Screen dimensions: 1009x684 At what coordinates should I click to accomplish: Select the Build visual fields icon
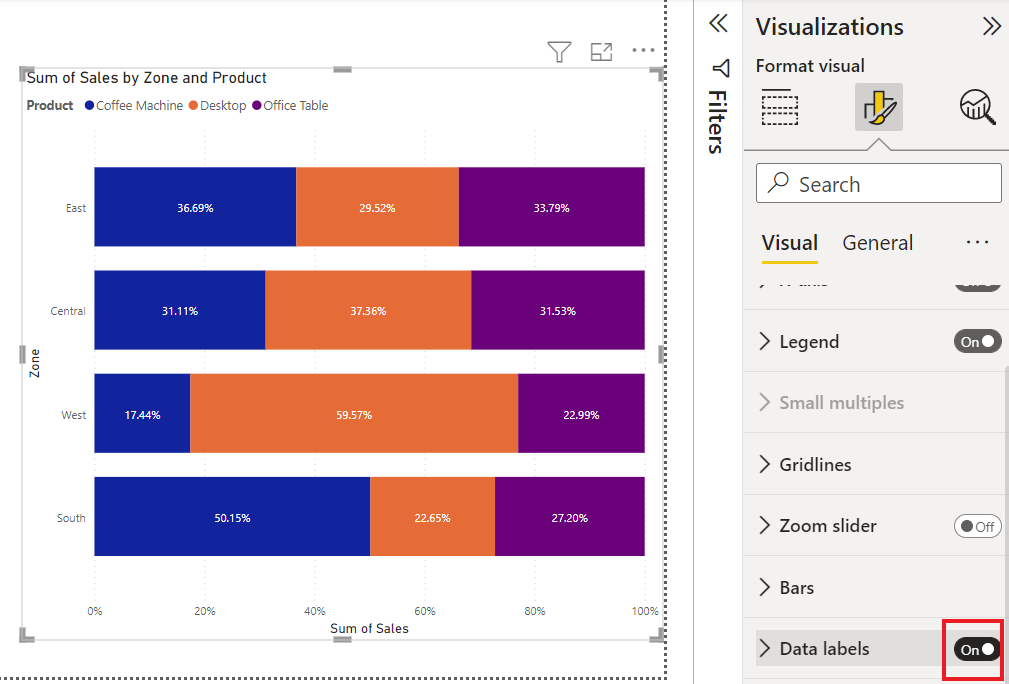[x=780, y=107]
